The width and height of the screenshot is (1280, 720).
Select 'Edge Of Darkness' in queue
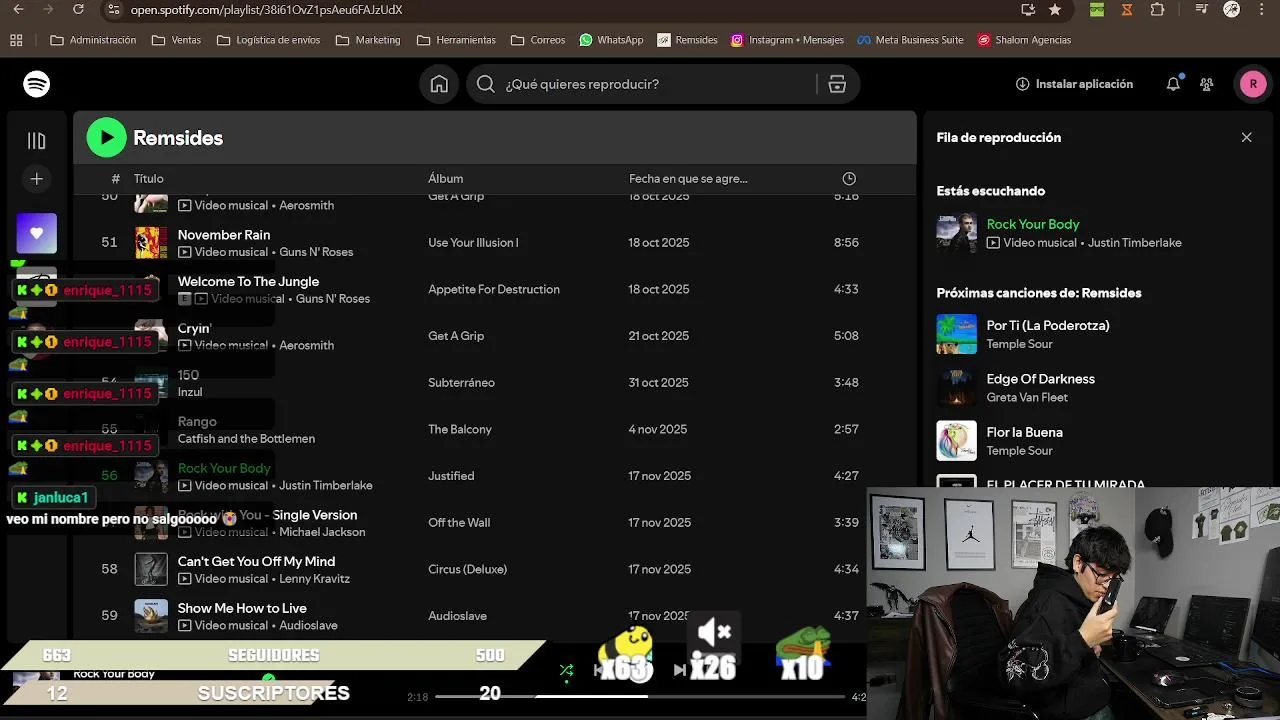tap(1040, 379)
